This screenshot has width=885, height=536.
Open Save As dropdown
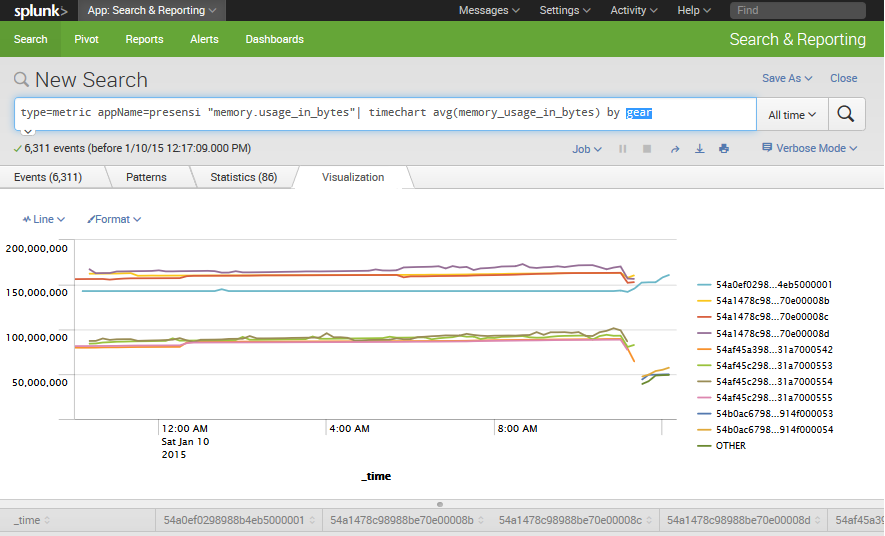pos(787,78)
